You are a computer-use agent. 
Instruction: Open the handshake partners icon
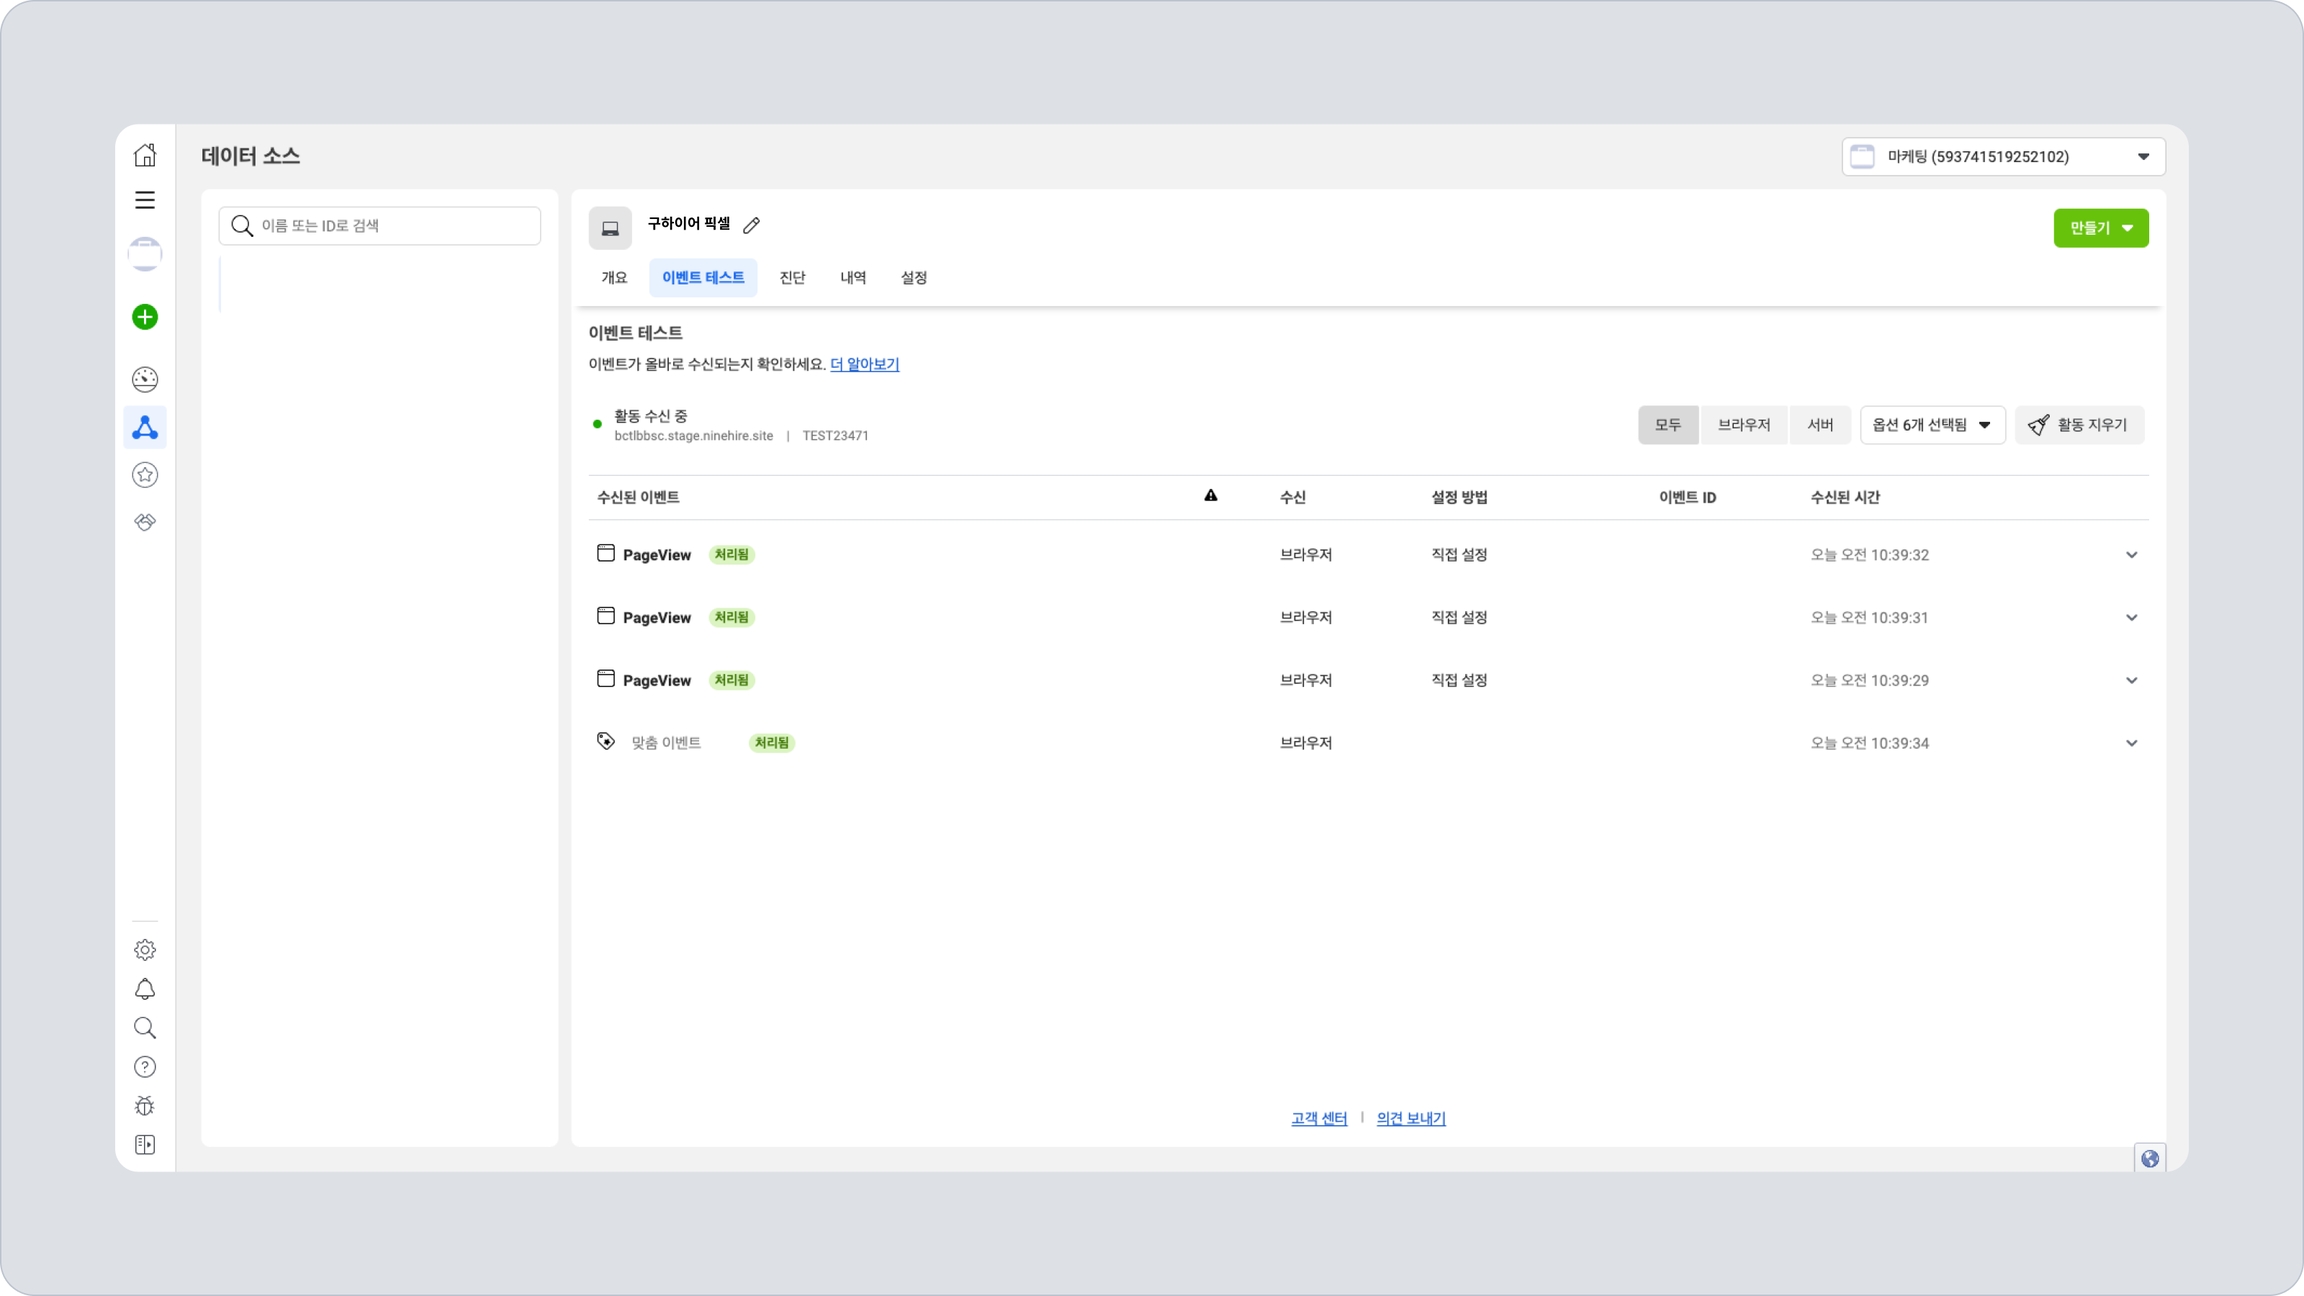point(145,522)
